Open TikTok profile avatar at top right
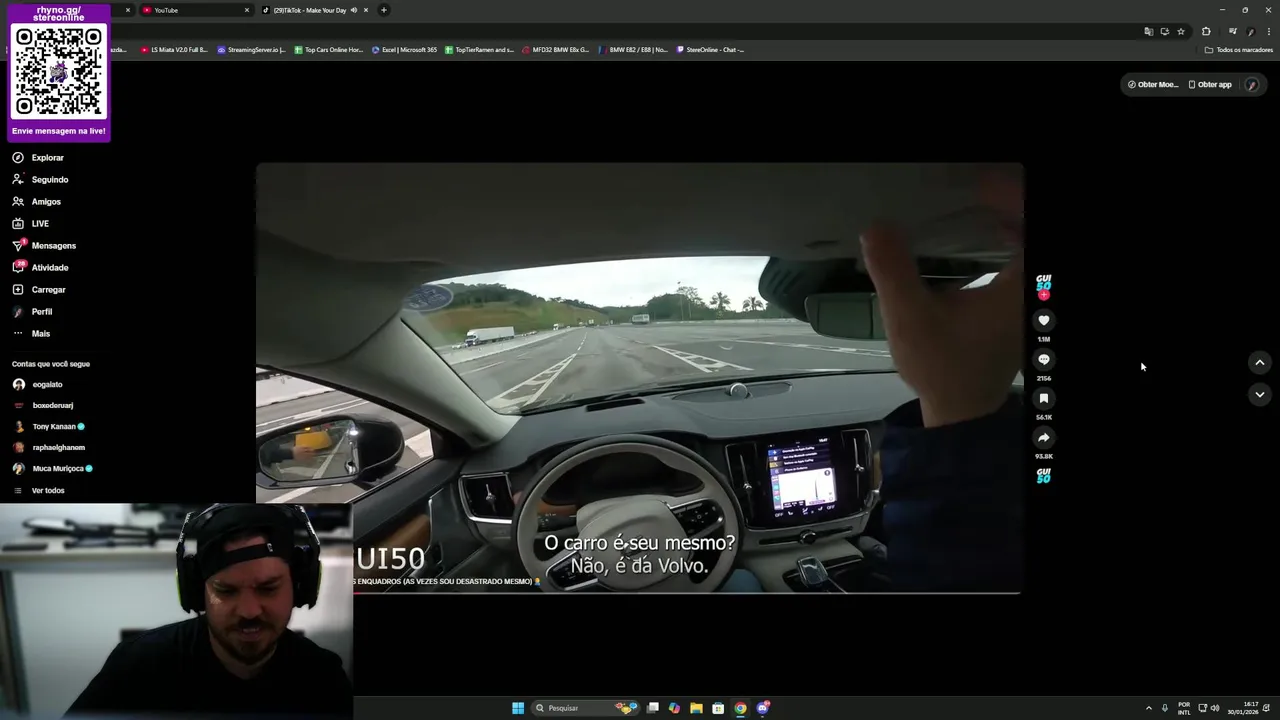Viewport: 1280px width, 720px height. [1251, 85]
